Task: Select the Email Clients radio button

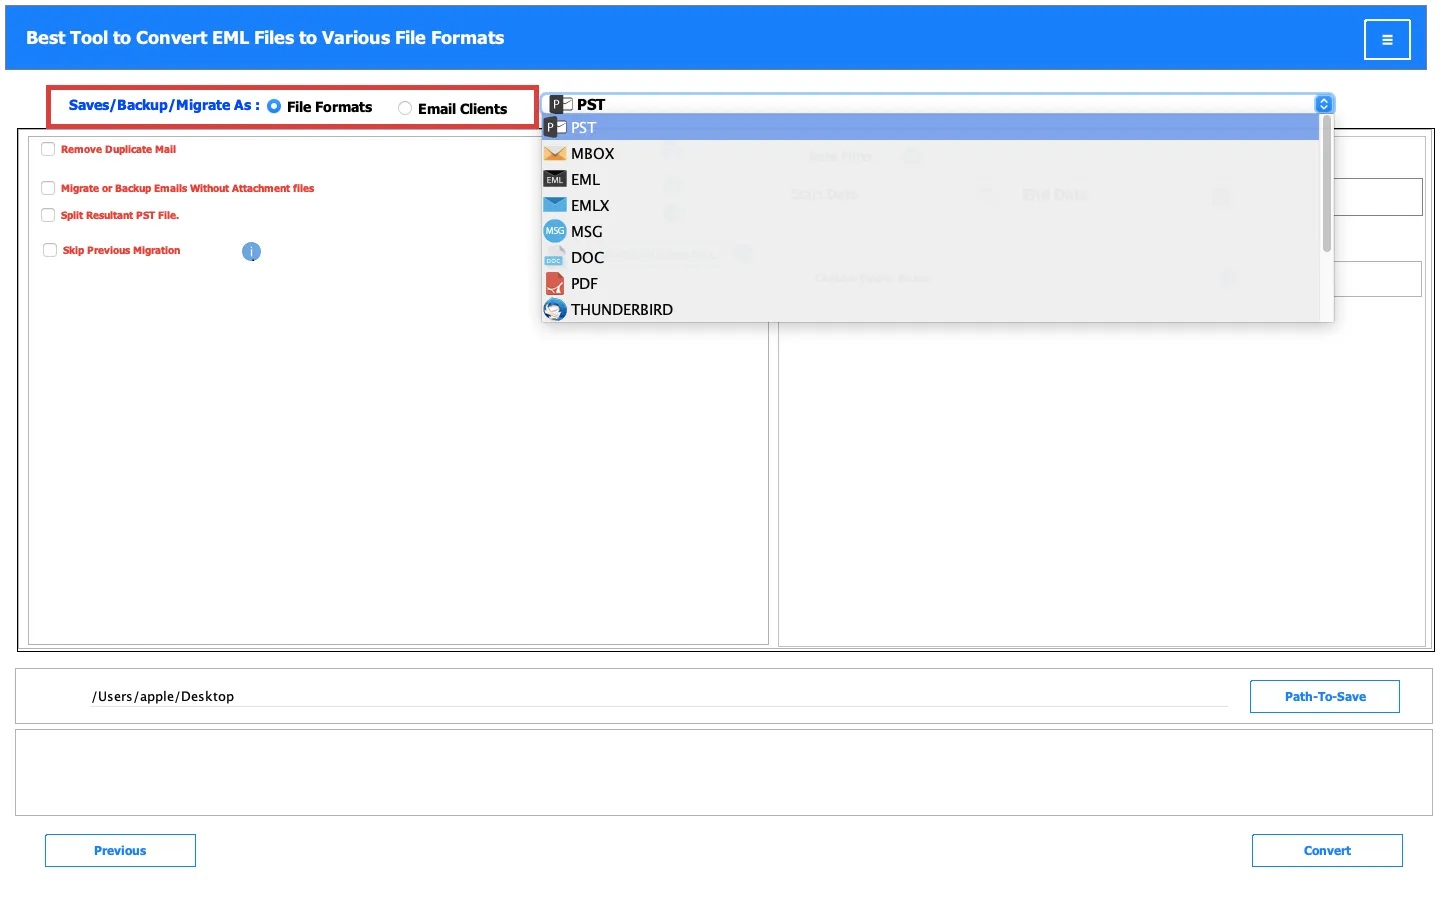Action: click(x=405, y=108)
